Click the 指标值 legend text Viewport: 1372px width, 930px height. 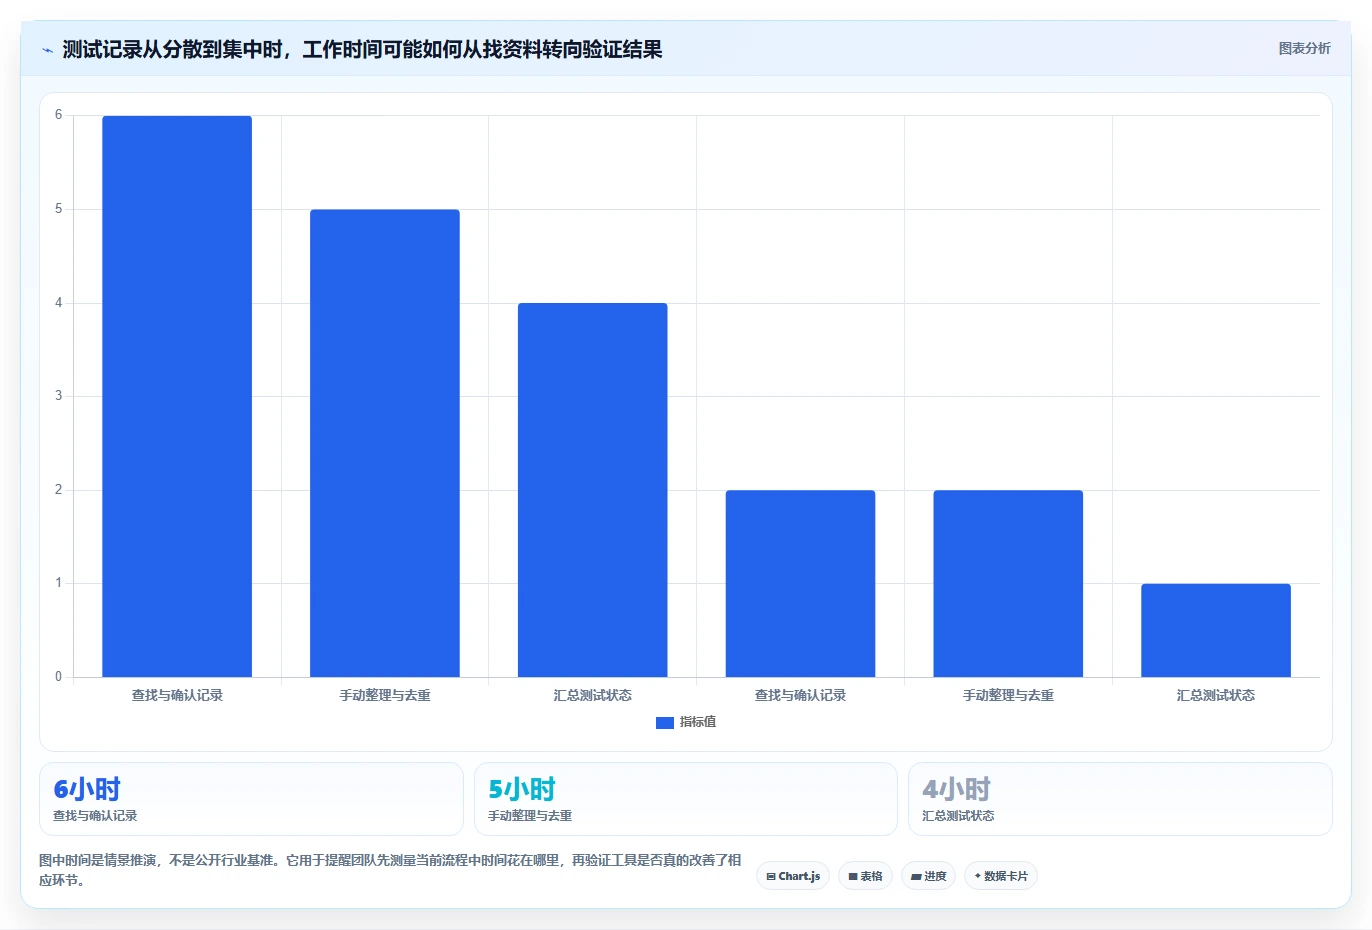698,722
